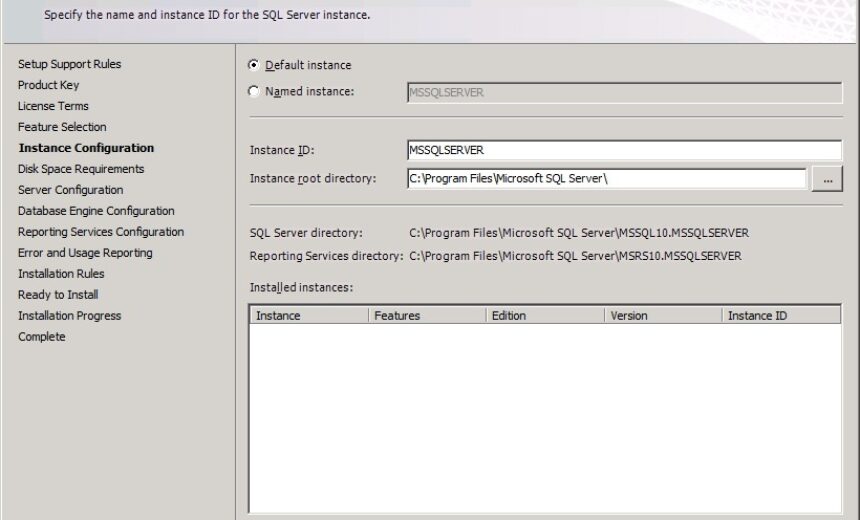Sort installed instances by Edition column
The height and width of the screenshot is (520, 860).
point(545,315)
